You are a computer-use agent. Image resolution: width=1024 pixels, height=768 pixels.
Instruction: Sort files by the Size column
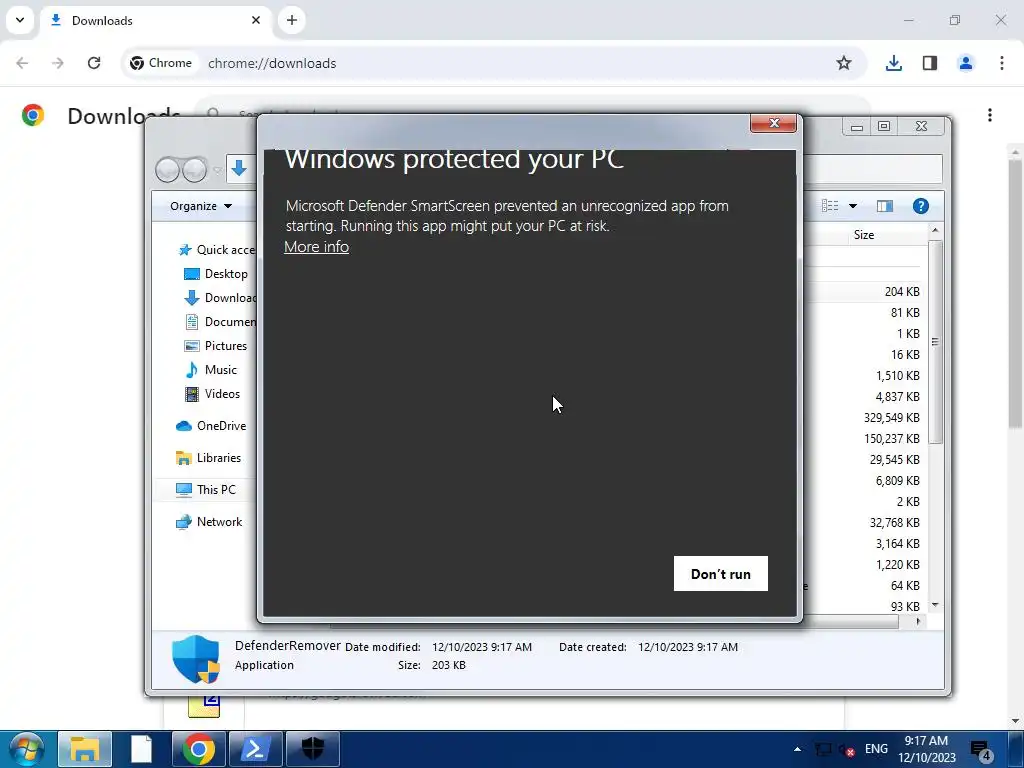pyautogui.click(x=863, y=234)
